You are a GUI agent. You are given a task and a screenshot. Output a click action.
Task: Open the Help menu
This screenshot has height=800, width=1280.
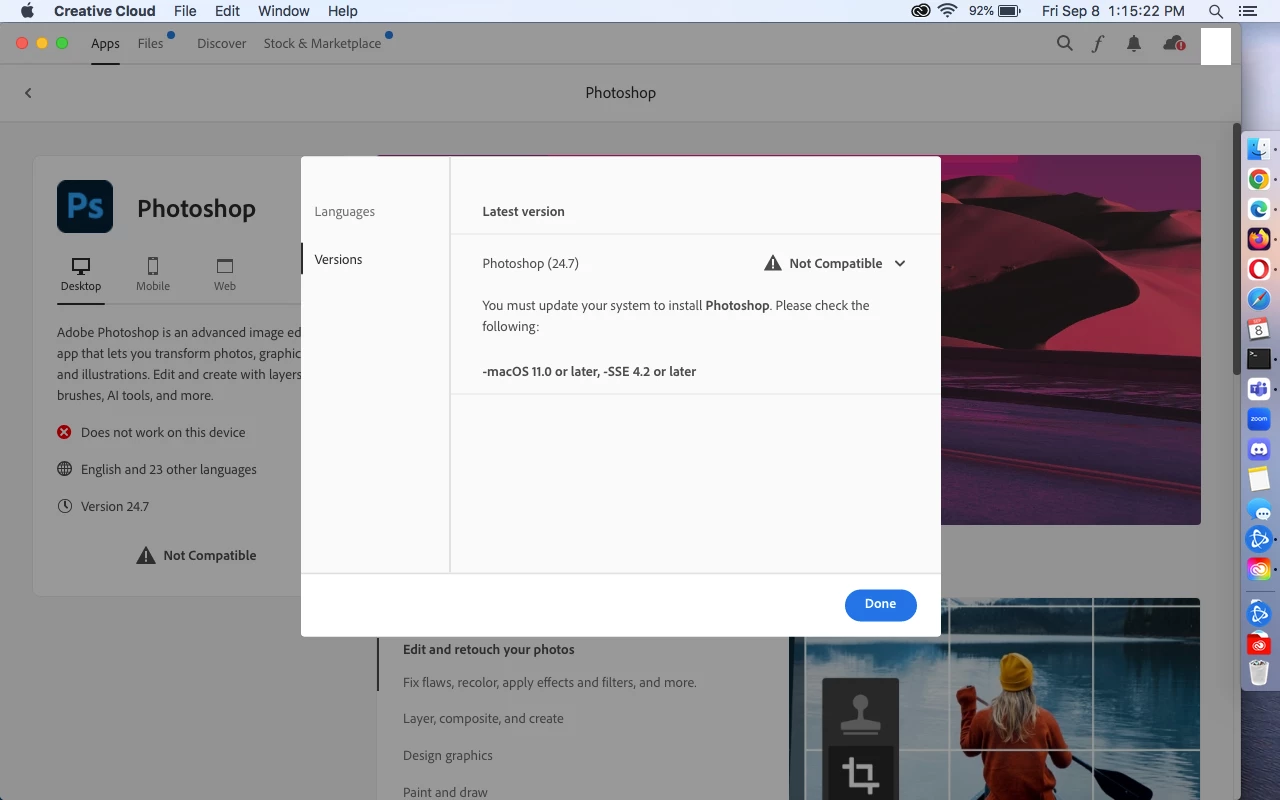tap(343, 11)
